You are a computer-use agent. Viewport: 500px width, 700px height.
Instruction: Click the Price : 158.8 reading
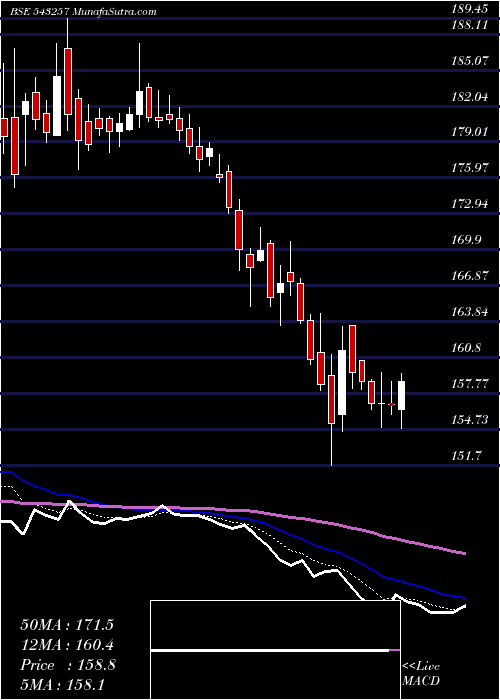click(x=68, y=665)
